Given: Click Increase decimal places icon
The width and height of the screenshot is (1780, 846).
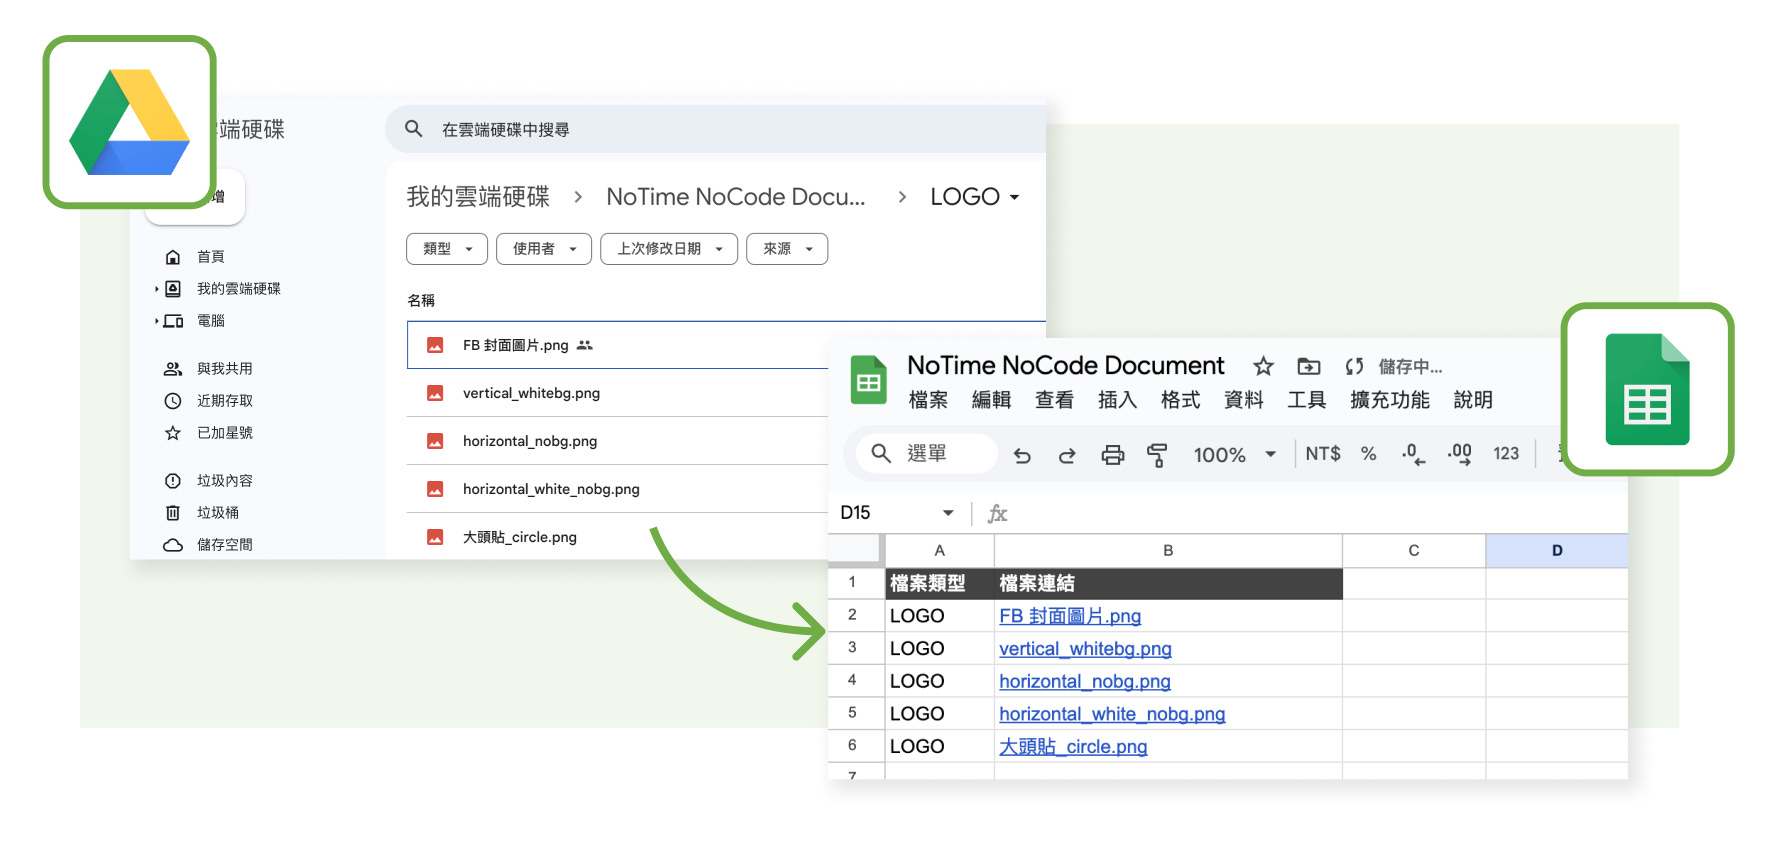Looking at the screenshot, I should tap(1459, 454).
